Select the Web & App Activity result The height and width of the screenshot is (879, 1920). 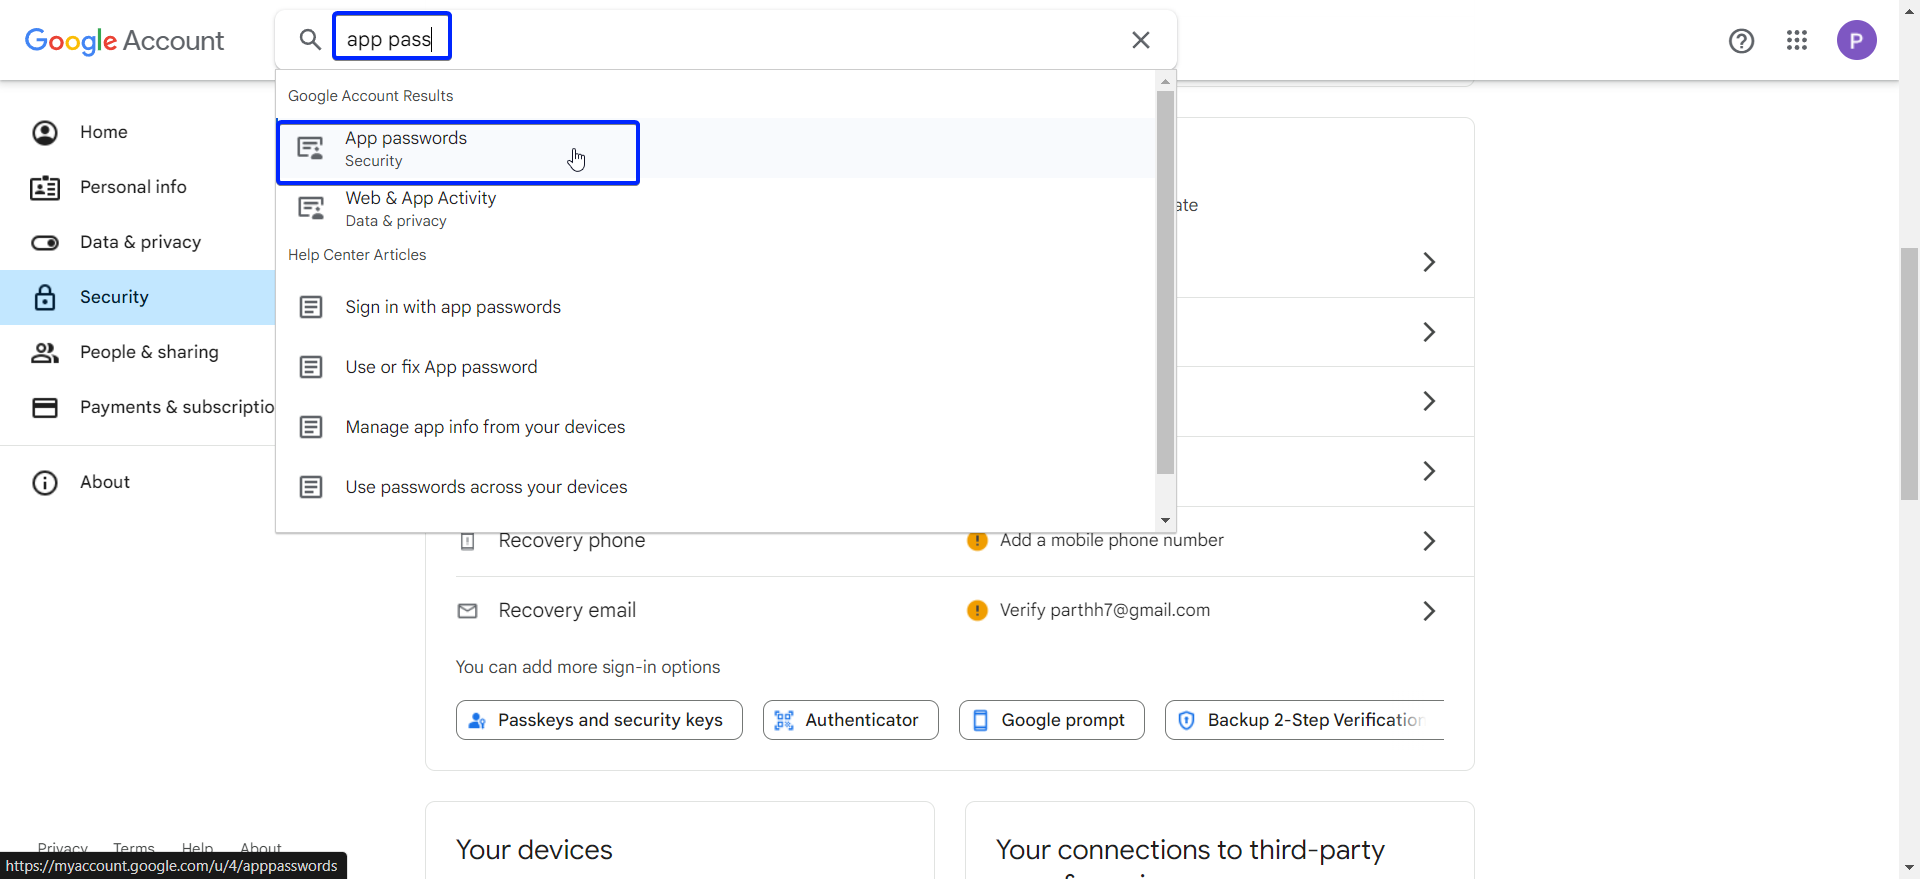716,209
